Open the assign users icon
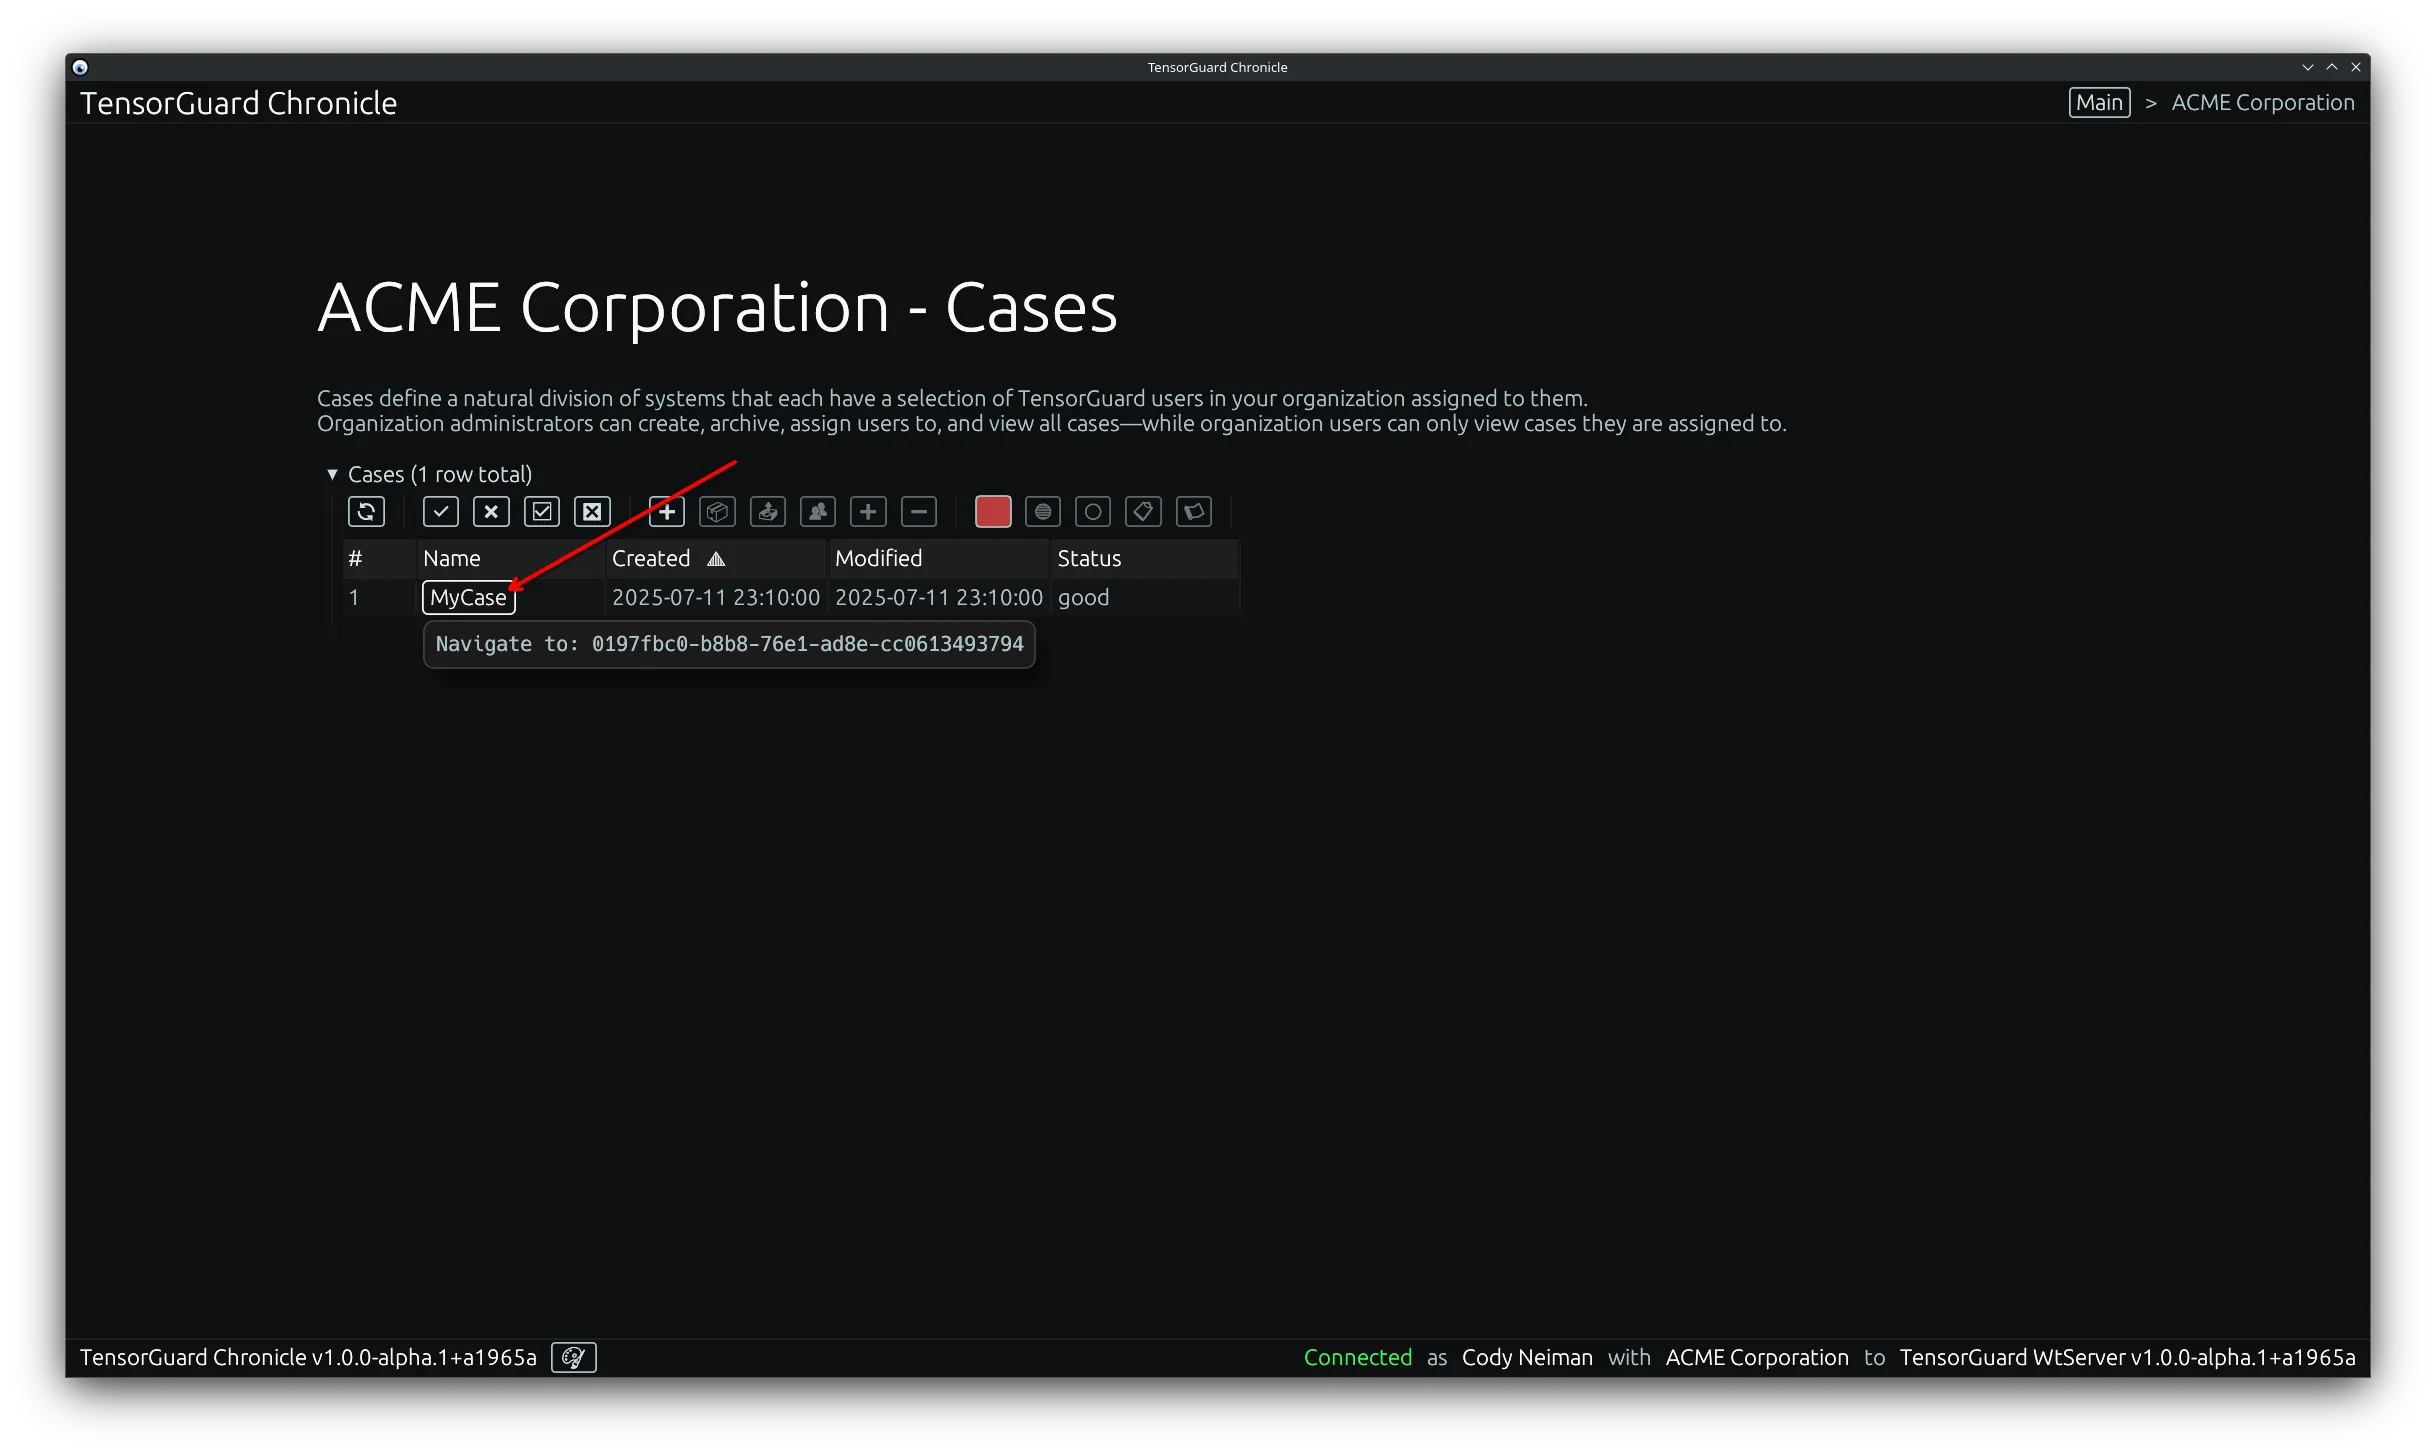Screen dimensions: 2436x1455 point(817,511)
